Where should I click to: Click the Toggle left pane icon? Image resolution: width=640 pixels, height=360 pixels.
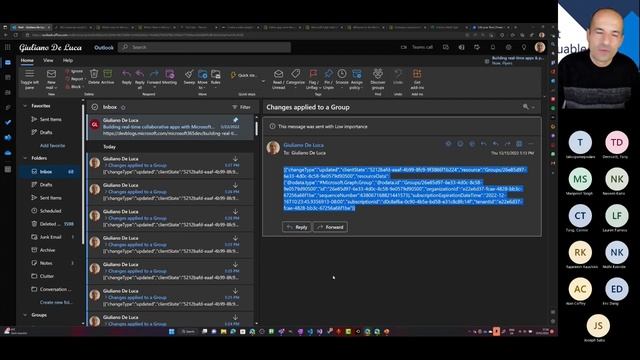[x=30, y=74]
